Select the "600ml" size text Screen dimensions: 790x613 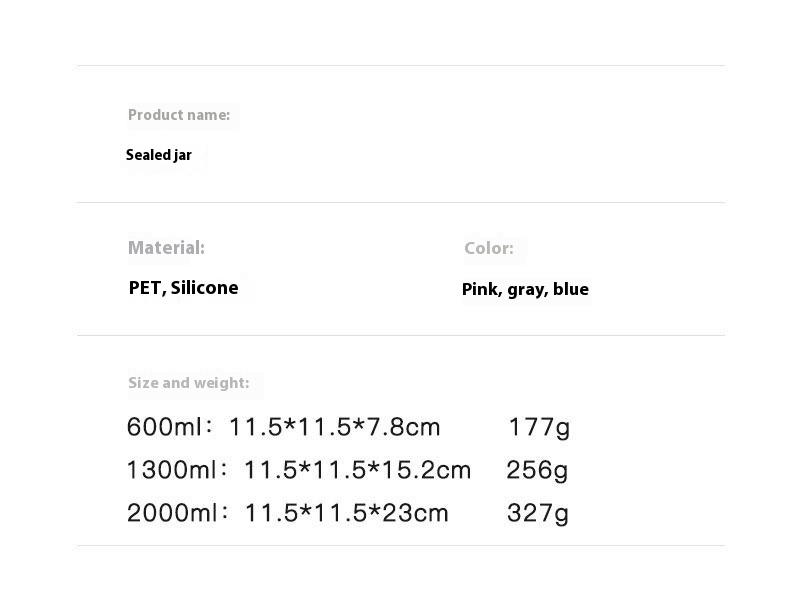point(164,428)
